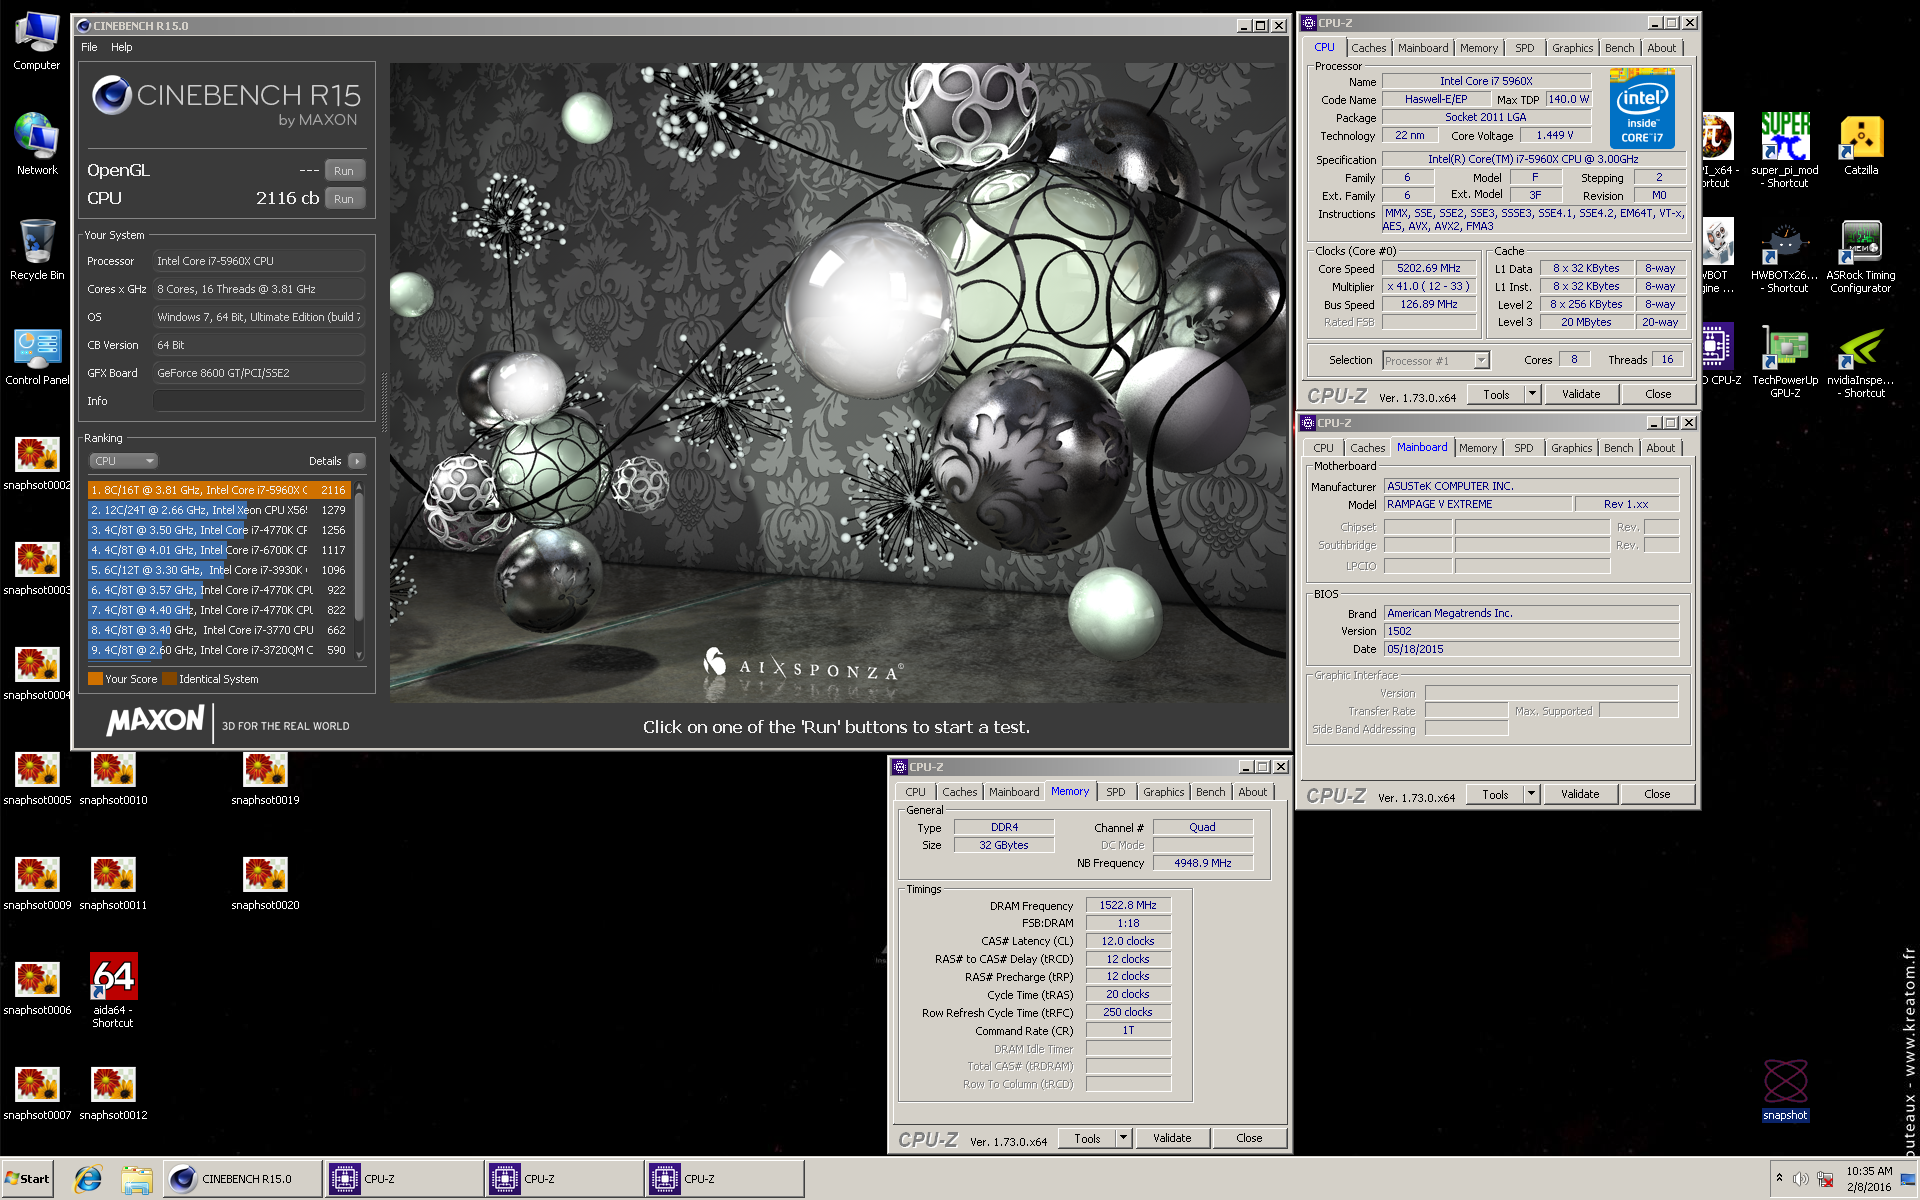1920x1200 pixels.
Task: Click Validate in the Memory CPU-Z window
Action: point(1172,1138)
